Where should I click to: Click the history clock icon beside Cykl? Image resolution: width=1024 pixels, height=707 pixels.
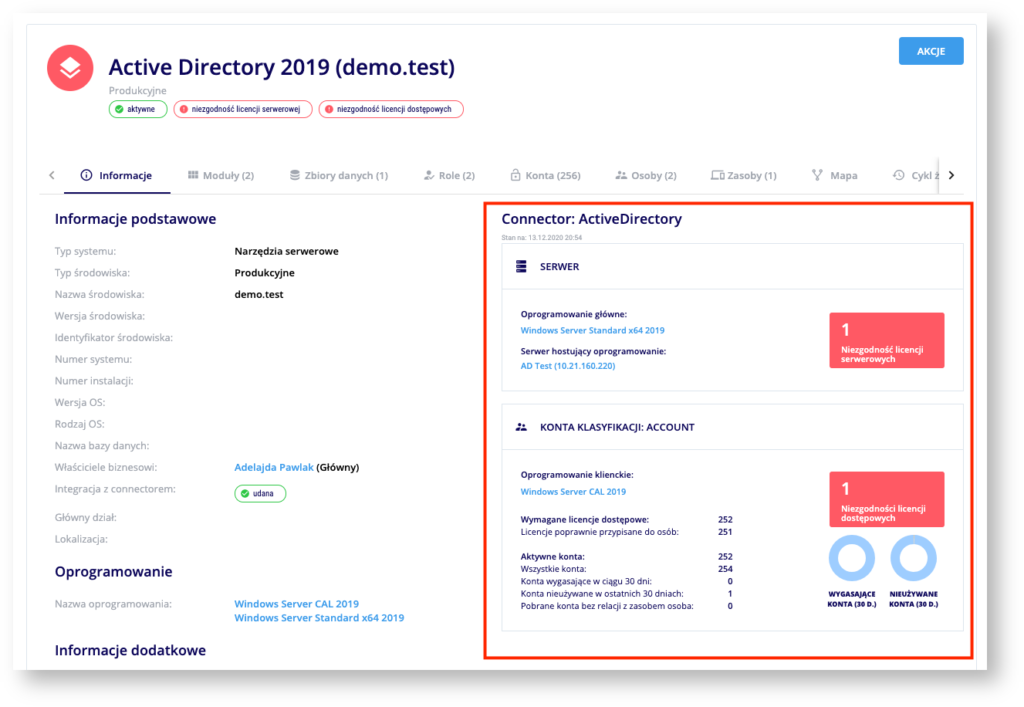(899, 175)
